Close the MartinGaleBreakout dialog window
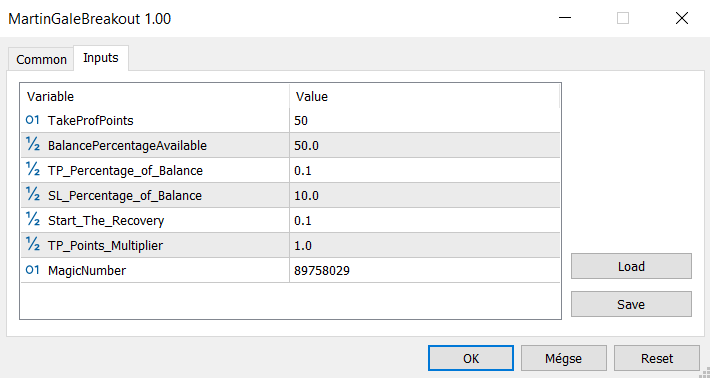This screenshot has height=378, width=710. coord(681,19)
